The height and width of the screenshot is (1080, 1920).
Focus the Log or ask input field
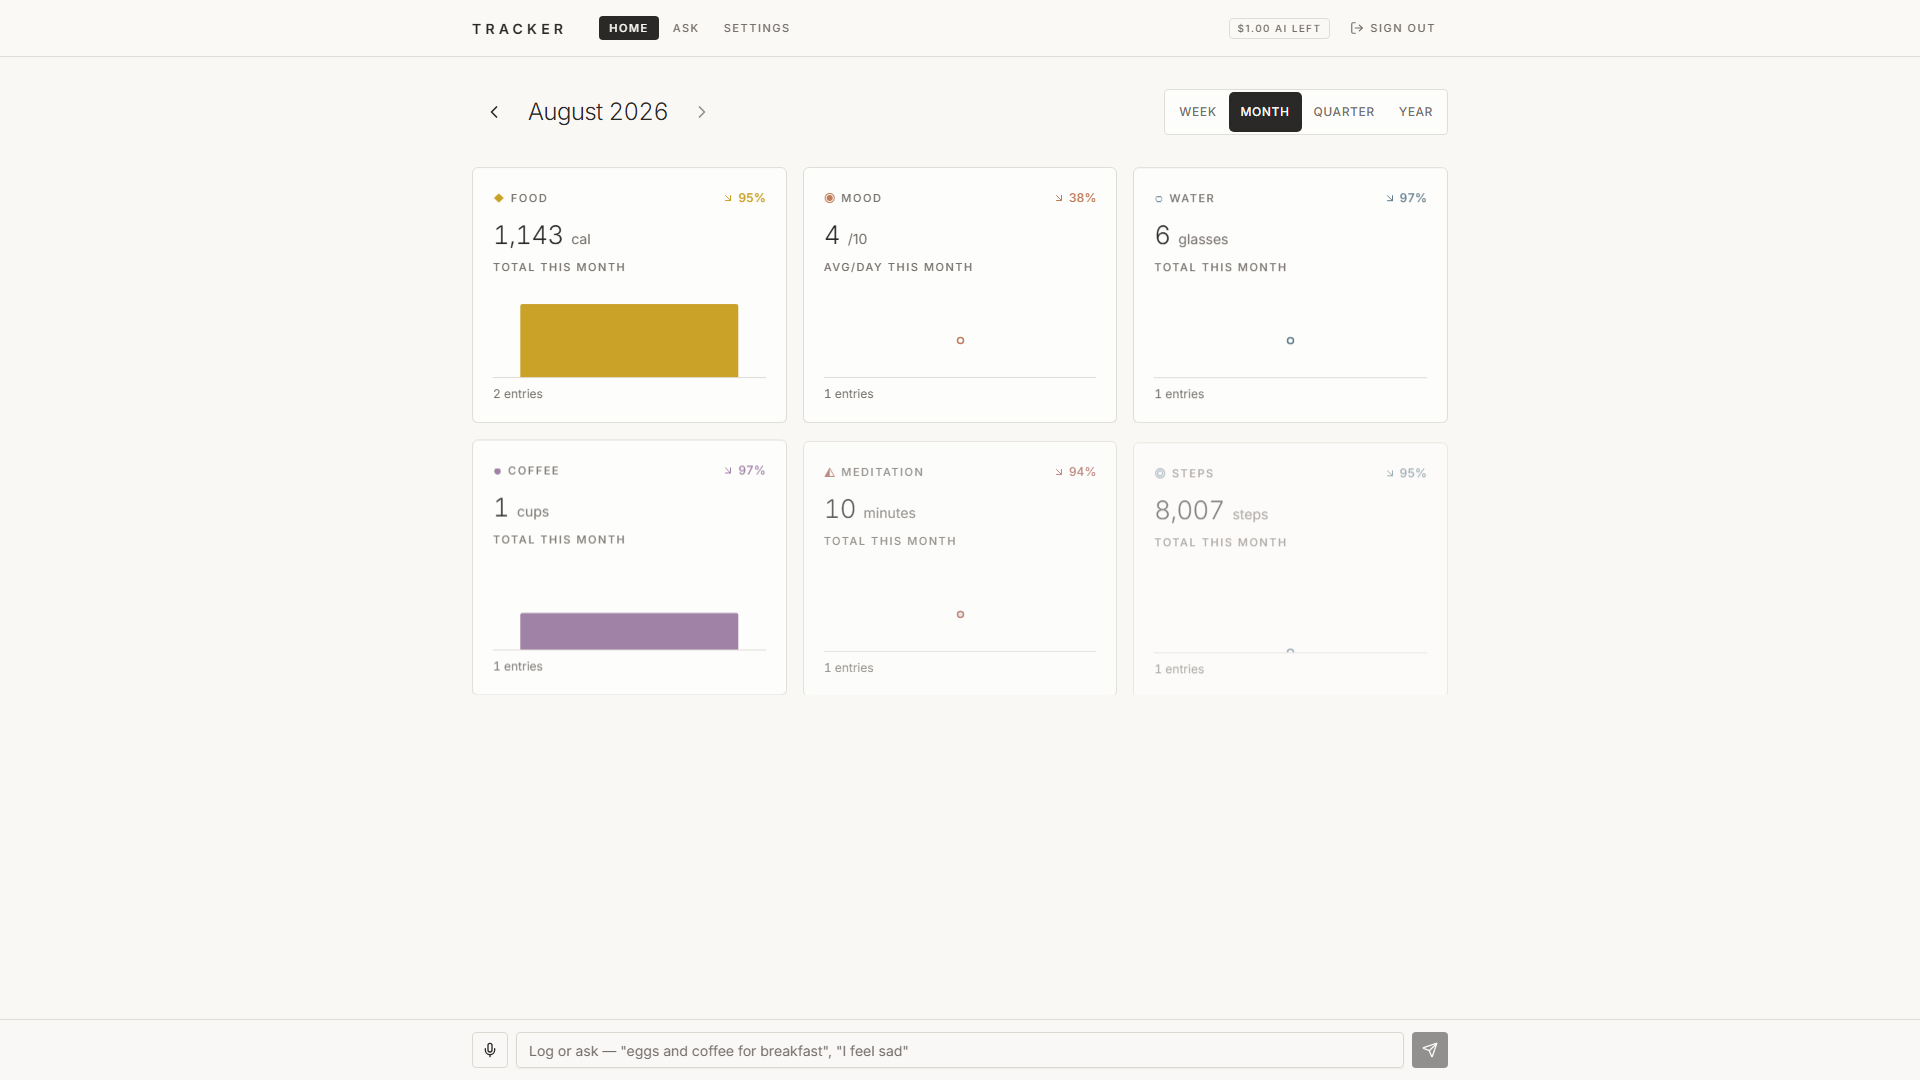[960, 1050]
